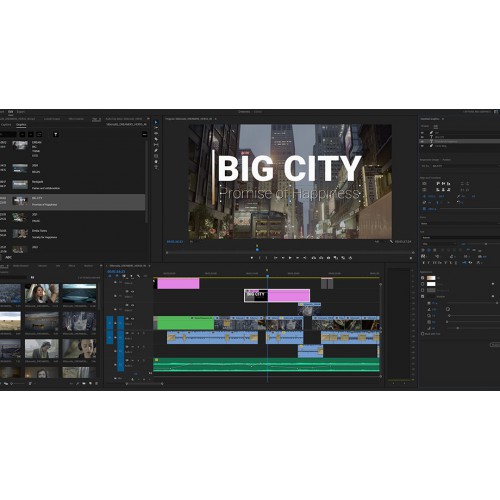Switch to the Graphics tab in Text panel

coord(21,124)
